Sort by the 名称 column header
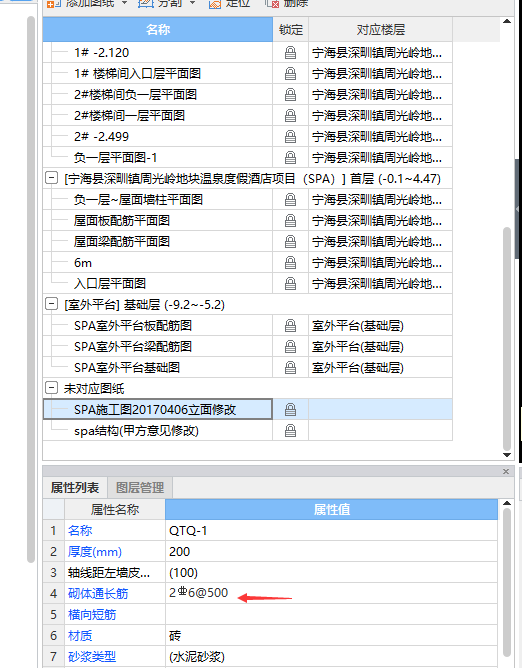Viewport: 522px width, 668px height. 158,29
